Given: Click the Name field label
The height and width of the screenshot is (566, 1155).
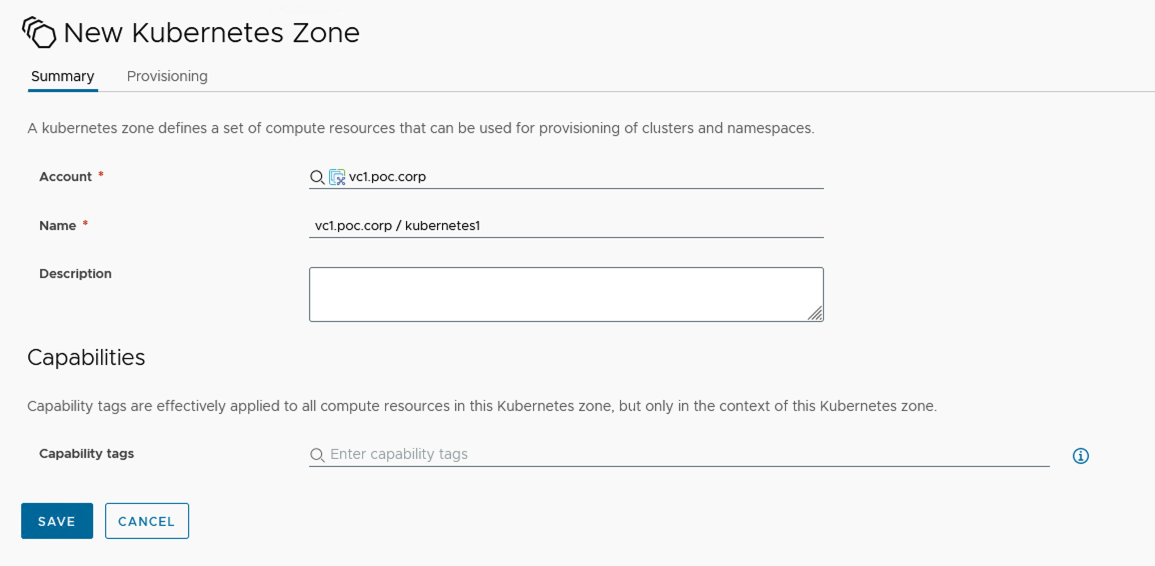Looking at the screenshot, I should 58,226.
